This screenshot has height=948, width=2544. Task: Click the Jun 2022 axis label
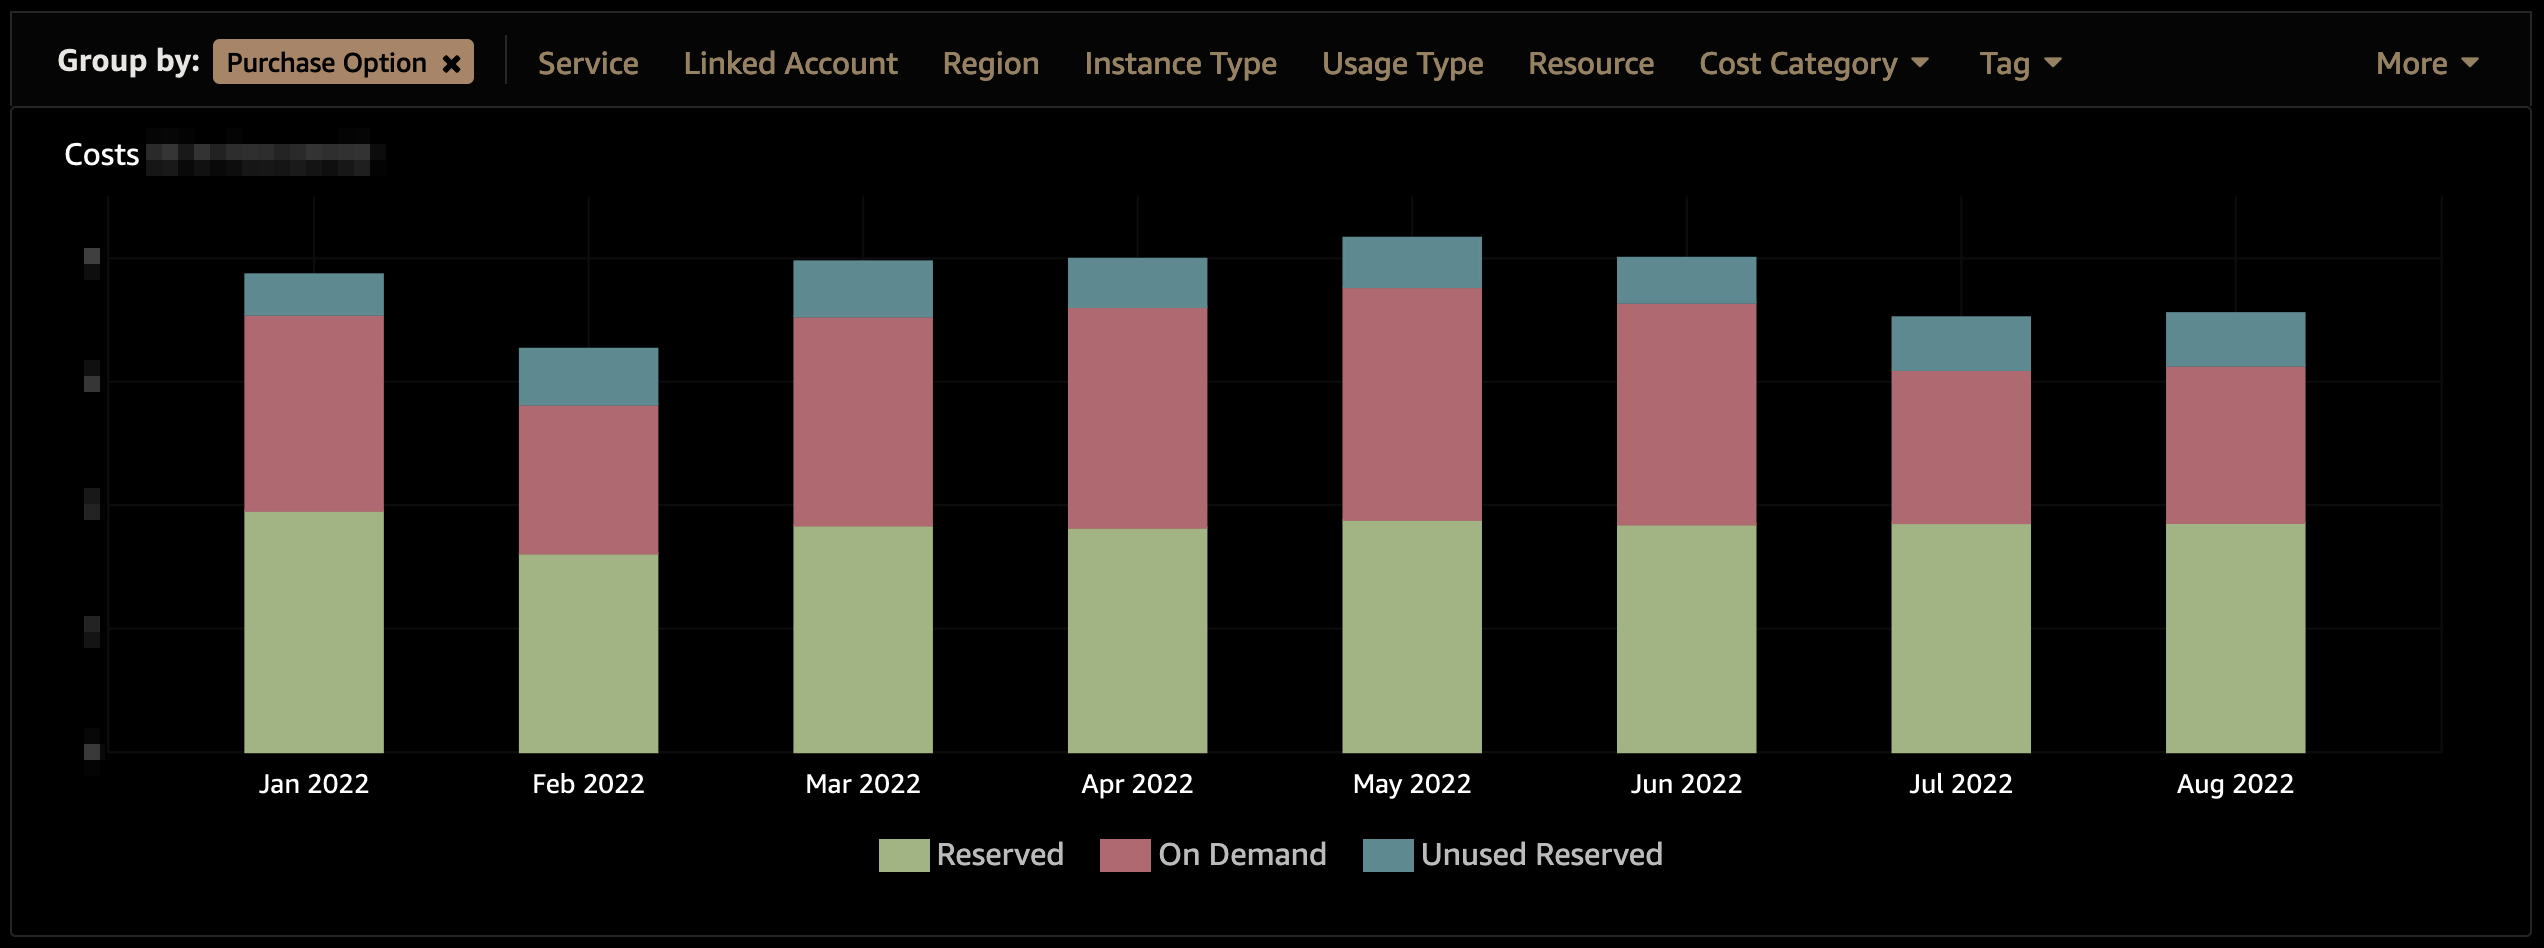coord(1686,783)
